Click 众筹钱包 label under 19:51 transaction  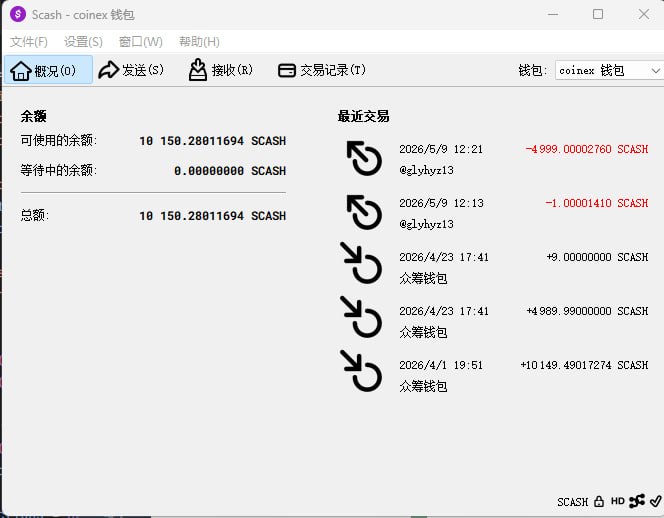tap(423, 386)
